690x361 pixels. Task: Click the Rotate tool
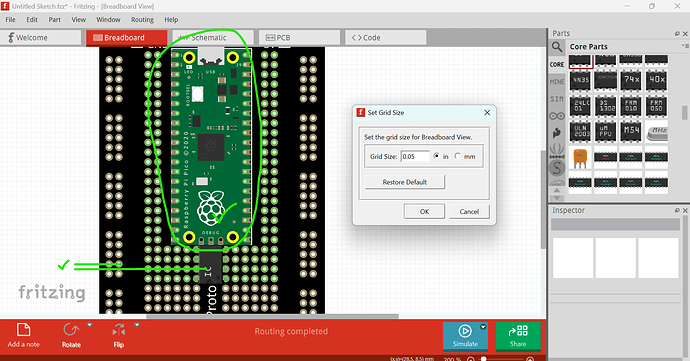pyautogui.click(x=71, y=335)
